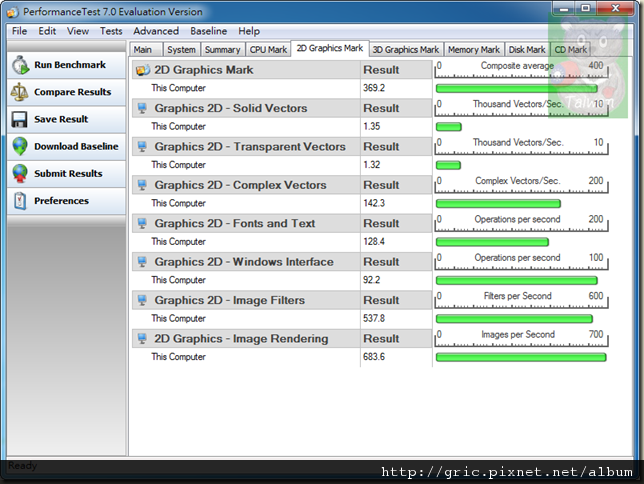Open the Baseline menu
Viewport: 644px width, 484px height.
(208, 31)
